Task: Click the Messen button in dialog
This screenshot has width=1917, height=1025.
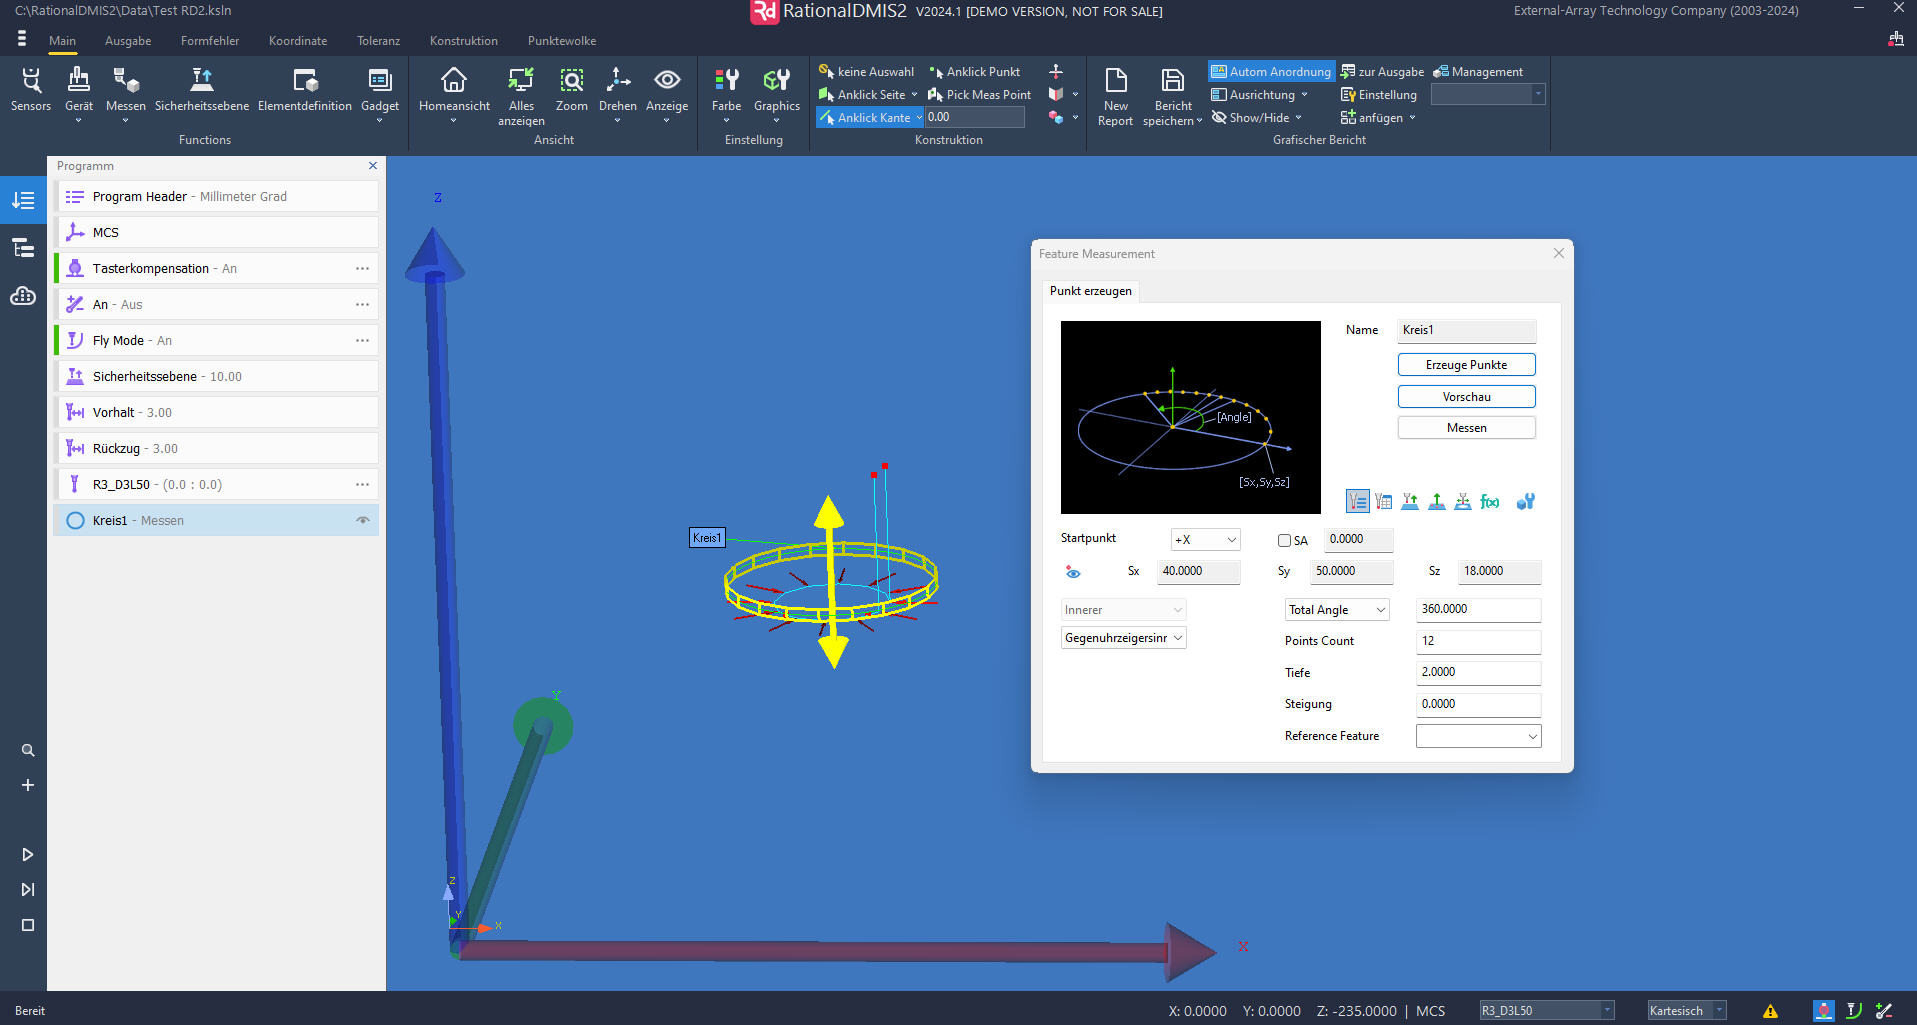Action: click(x=1466, y=427)
